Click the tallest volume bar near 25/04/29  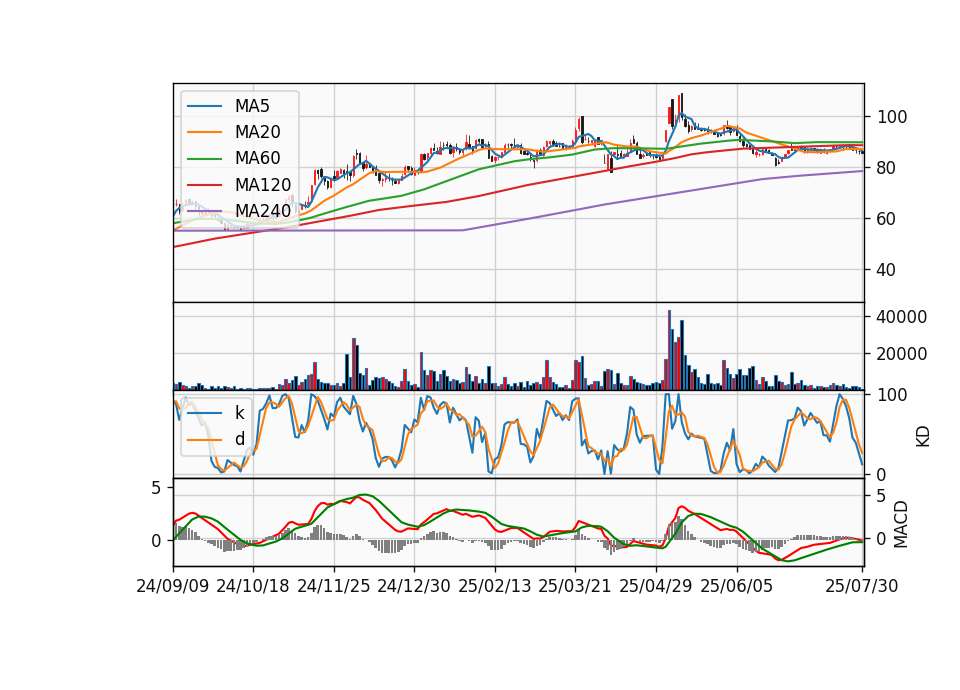click(669, 350)
